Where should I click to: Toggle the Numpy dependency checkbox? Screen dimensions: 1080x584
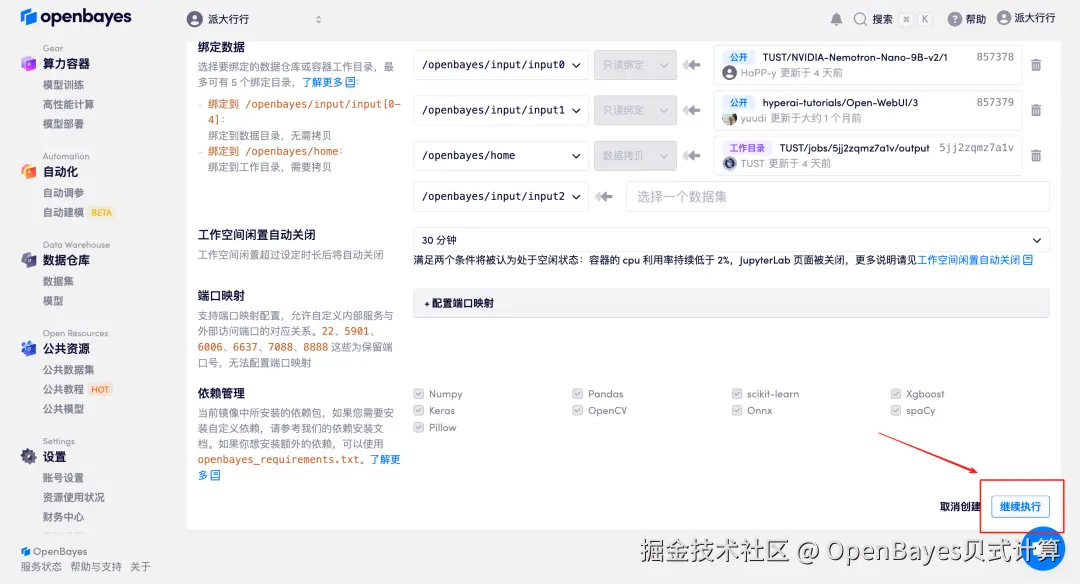click(x=419, y=394)
